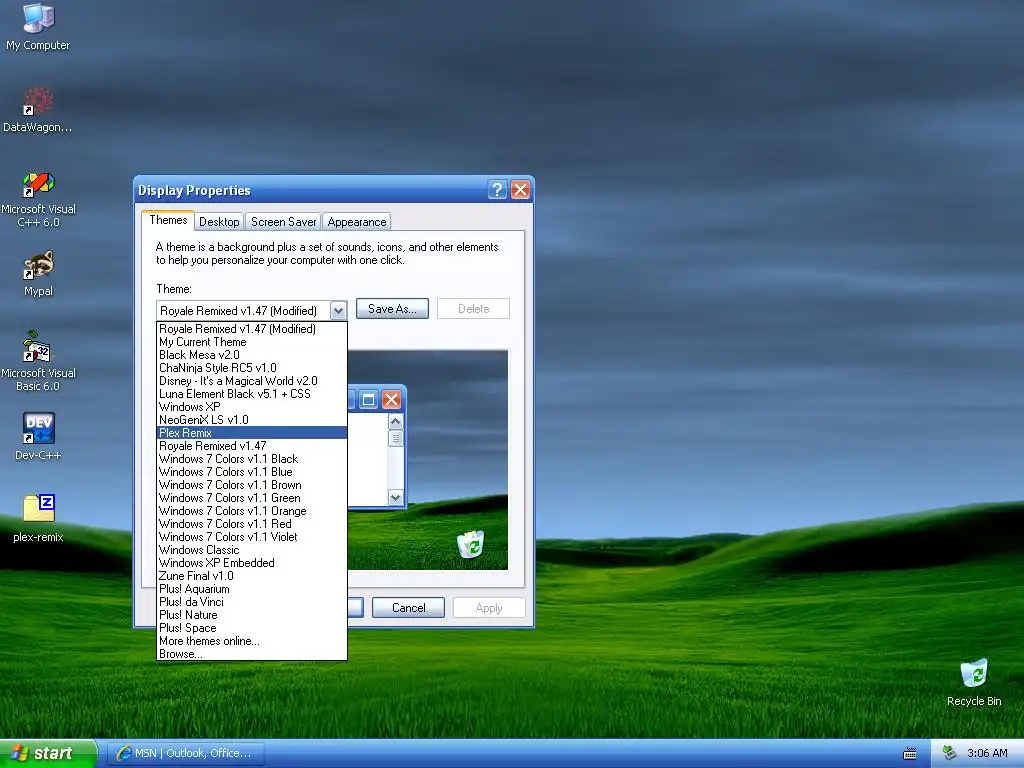Click the tray icon beside the clock
The width and height of the screenshot is (1024, 768).
pyautogui.click(x=950, y=753)
